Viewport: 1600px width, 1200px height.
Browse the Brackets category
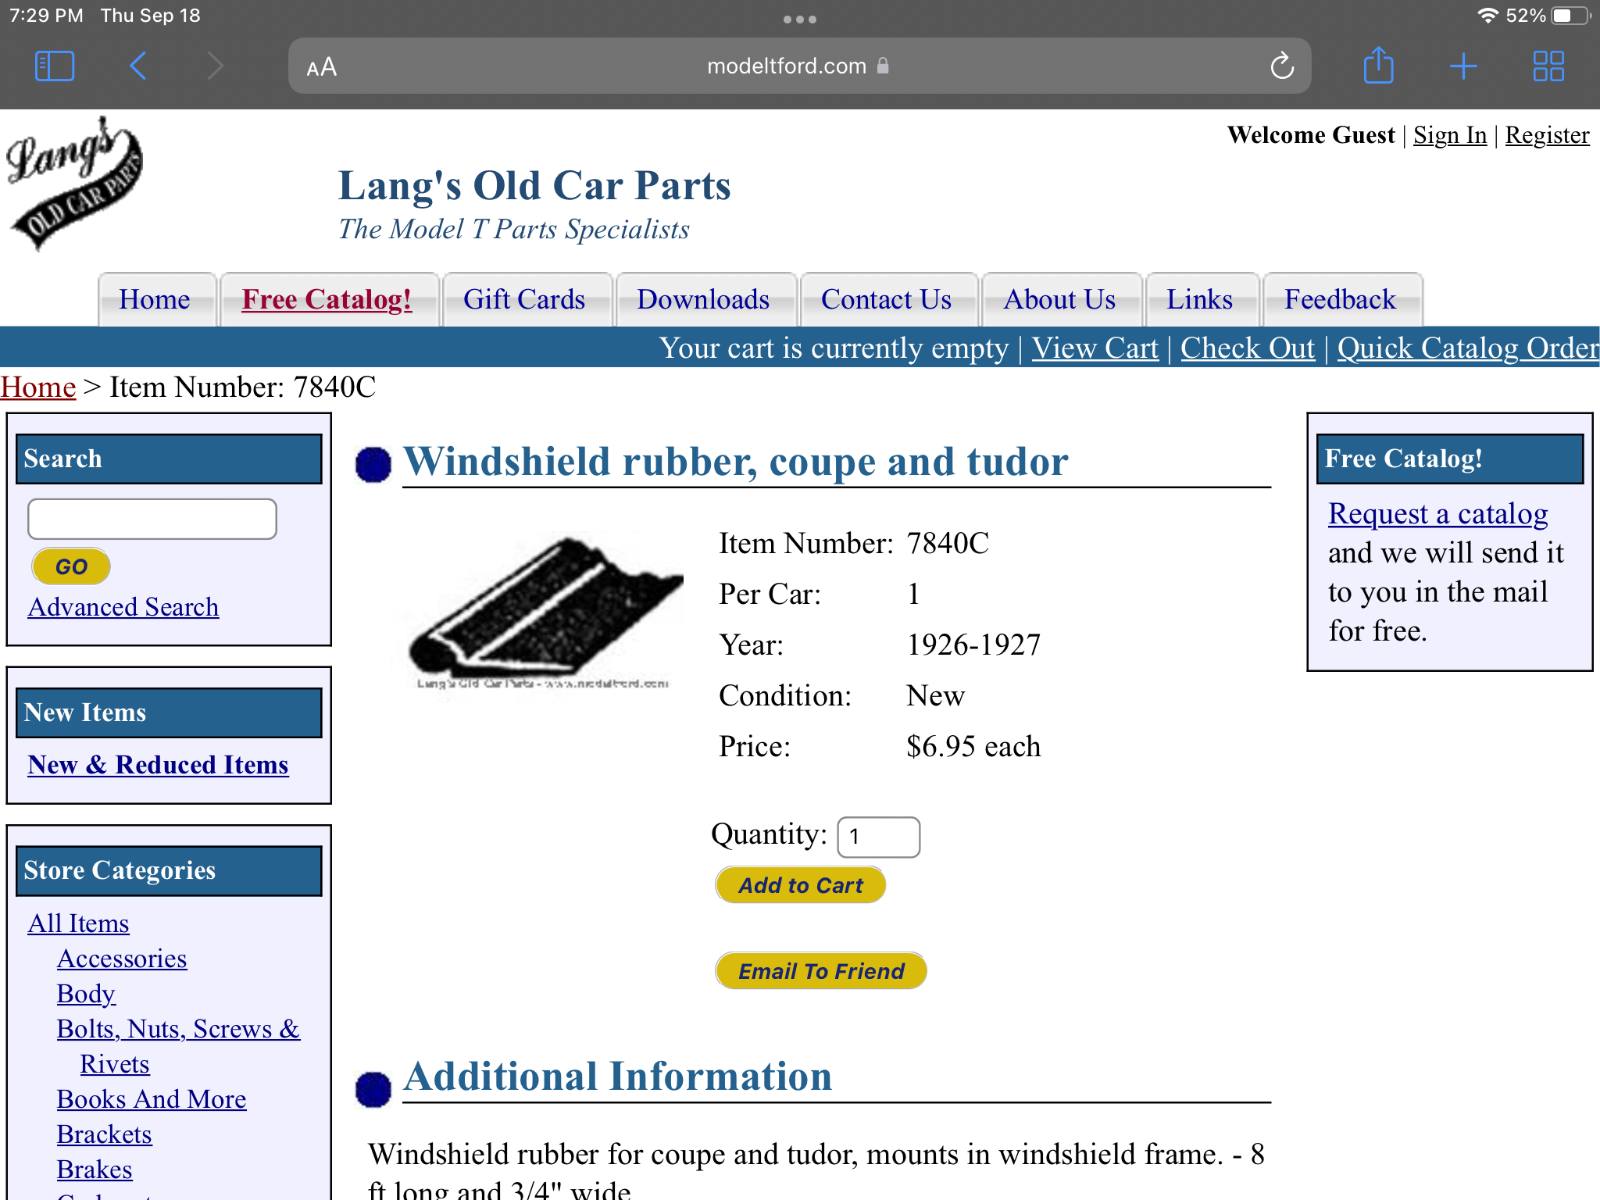click(104, 1134)
